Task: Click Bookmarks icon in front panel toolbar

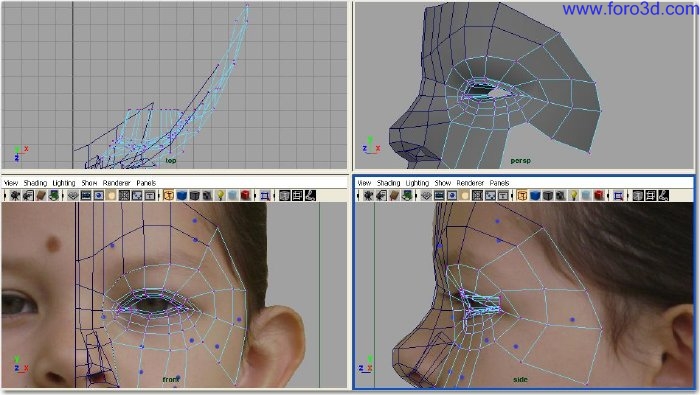Action: pyautogui.click(x=41, y=195)
